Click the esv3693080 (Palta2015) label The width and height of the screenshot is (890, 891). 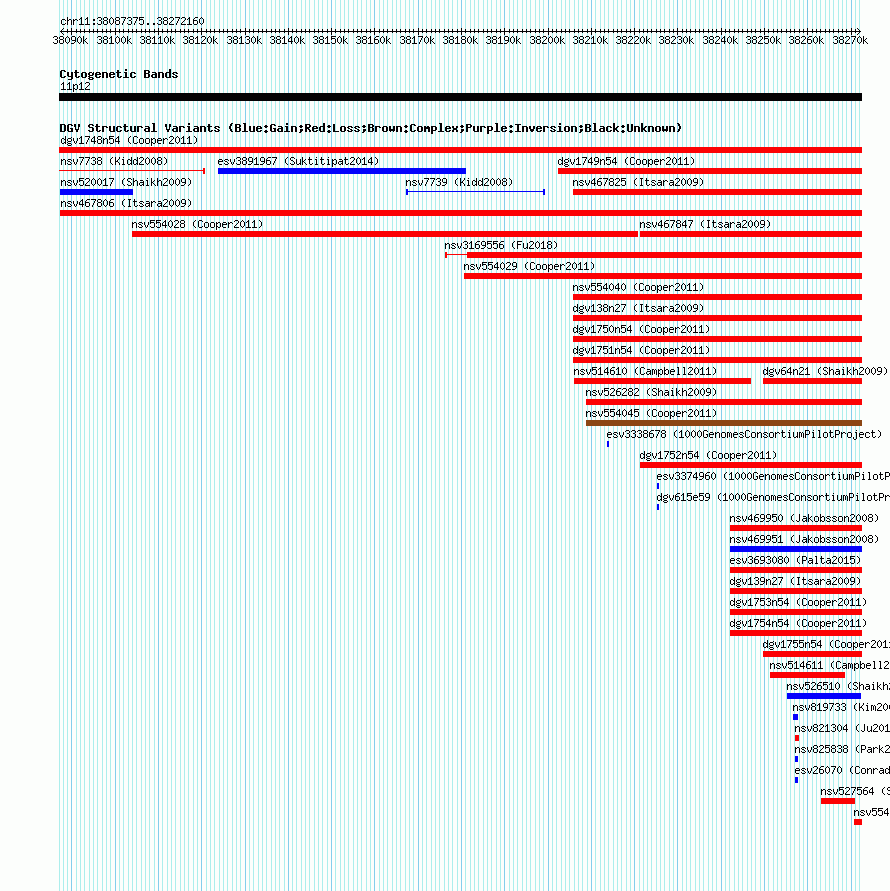coord(795,561)
